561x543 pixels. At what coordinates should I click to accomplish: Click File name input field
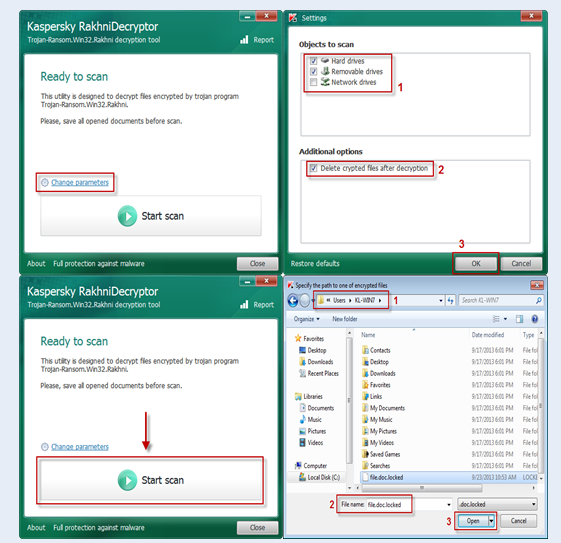(407, 504)
